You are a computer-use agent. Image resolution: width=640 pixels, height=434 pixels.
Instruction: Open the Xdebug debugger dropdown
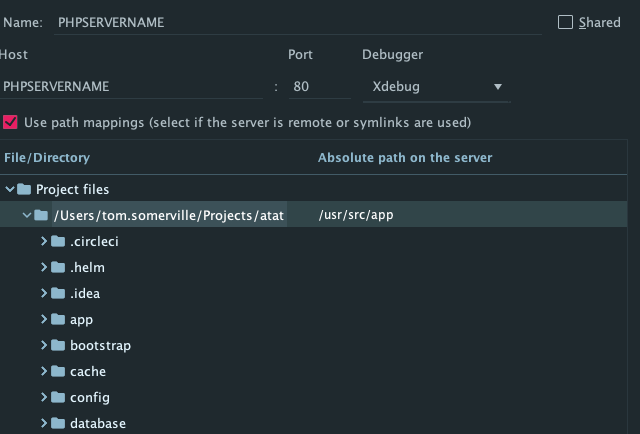coord(436,87)
